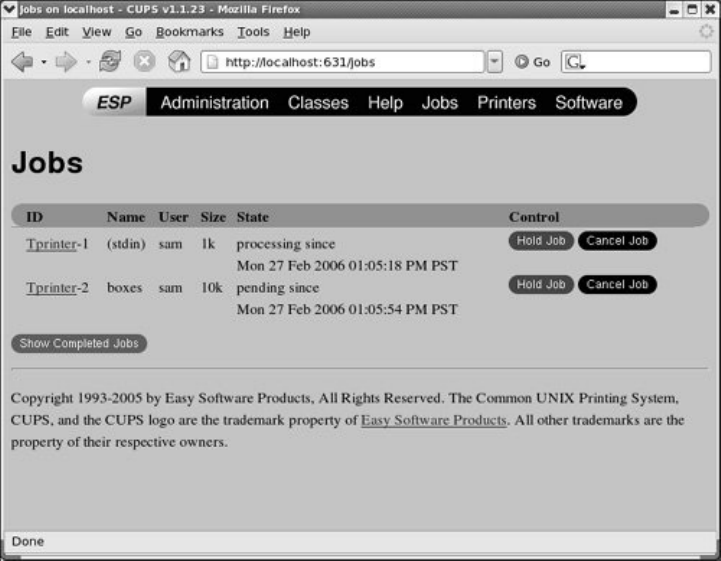The image size is (721, 561).
Task: Click the Control column header
Action: tap(534, 217)
